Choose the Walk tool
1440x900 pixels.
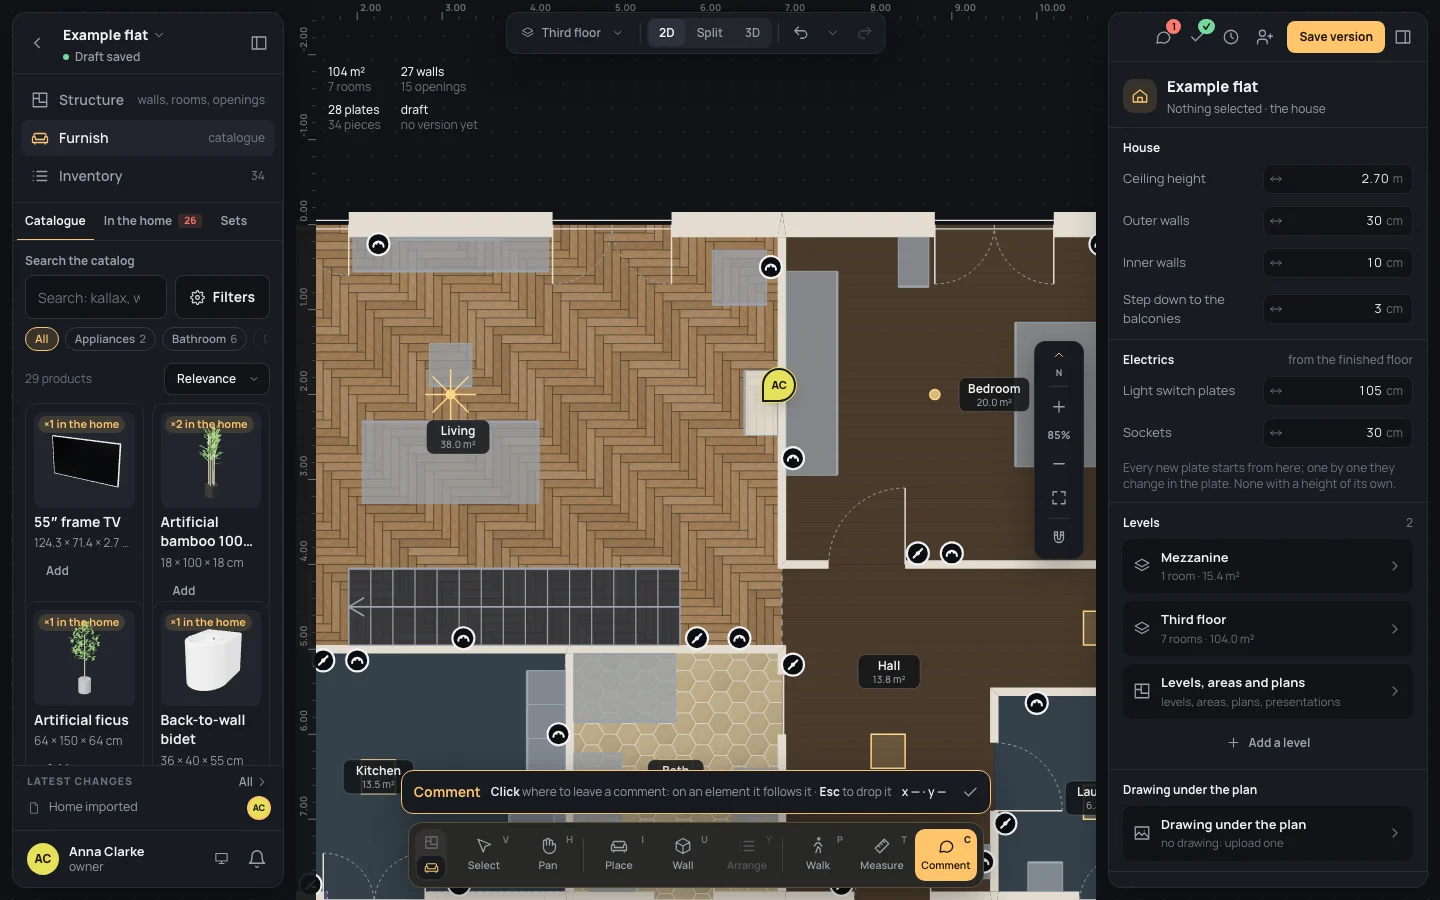(x=818, y=854)
